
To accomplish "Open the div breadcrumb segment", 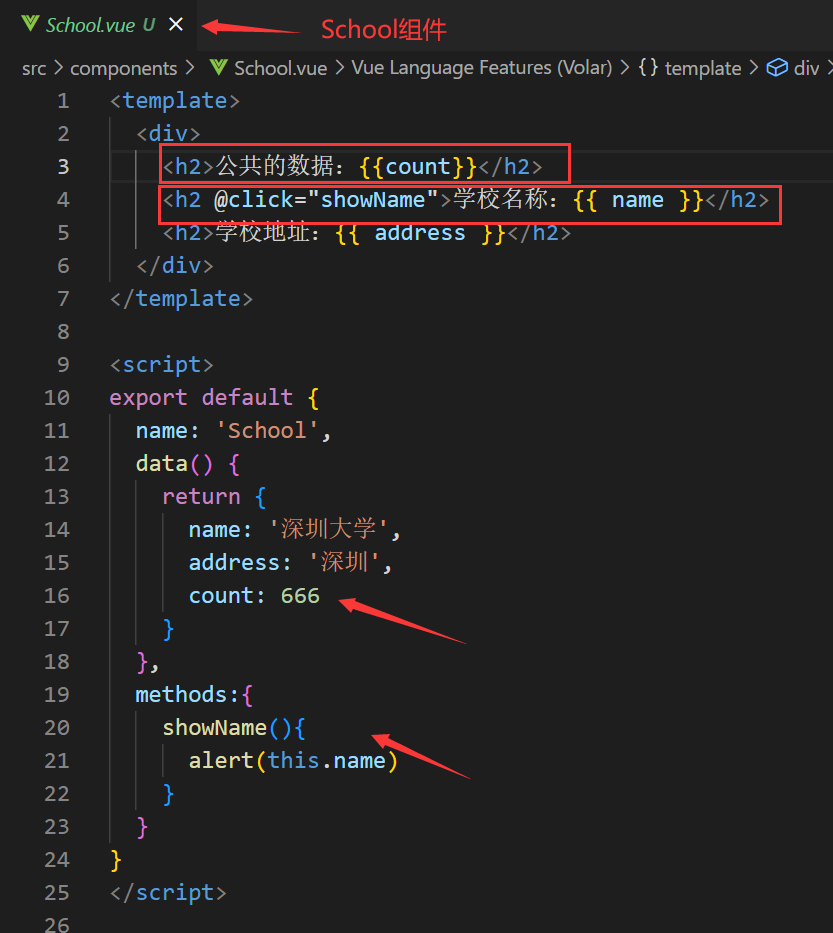I will [806, 68].
